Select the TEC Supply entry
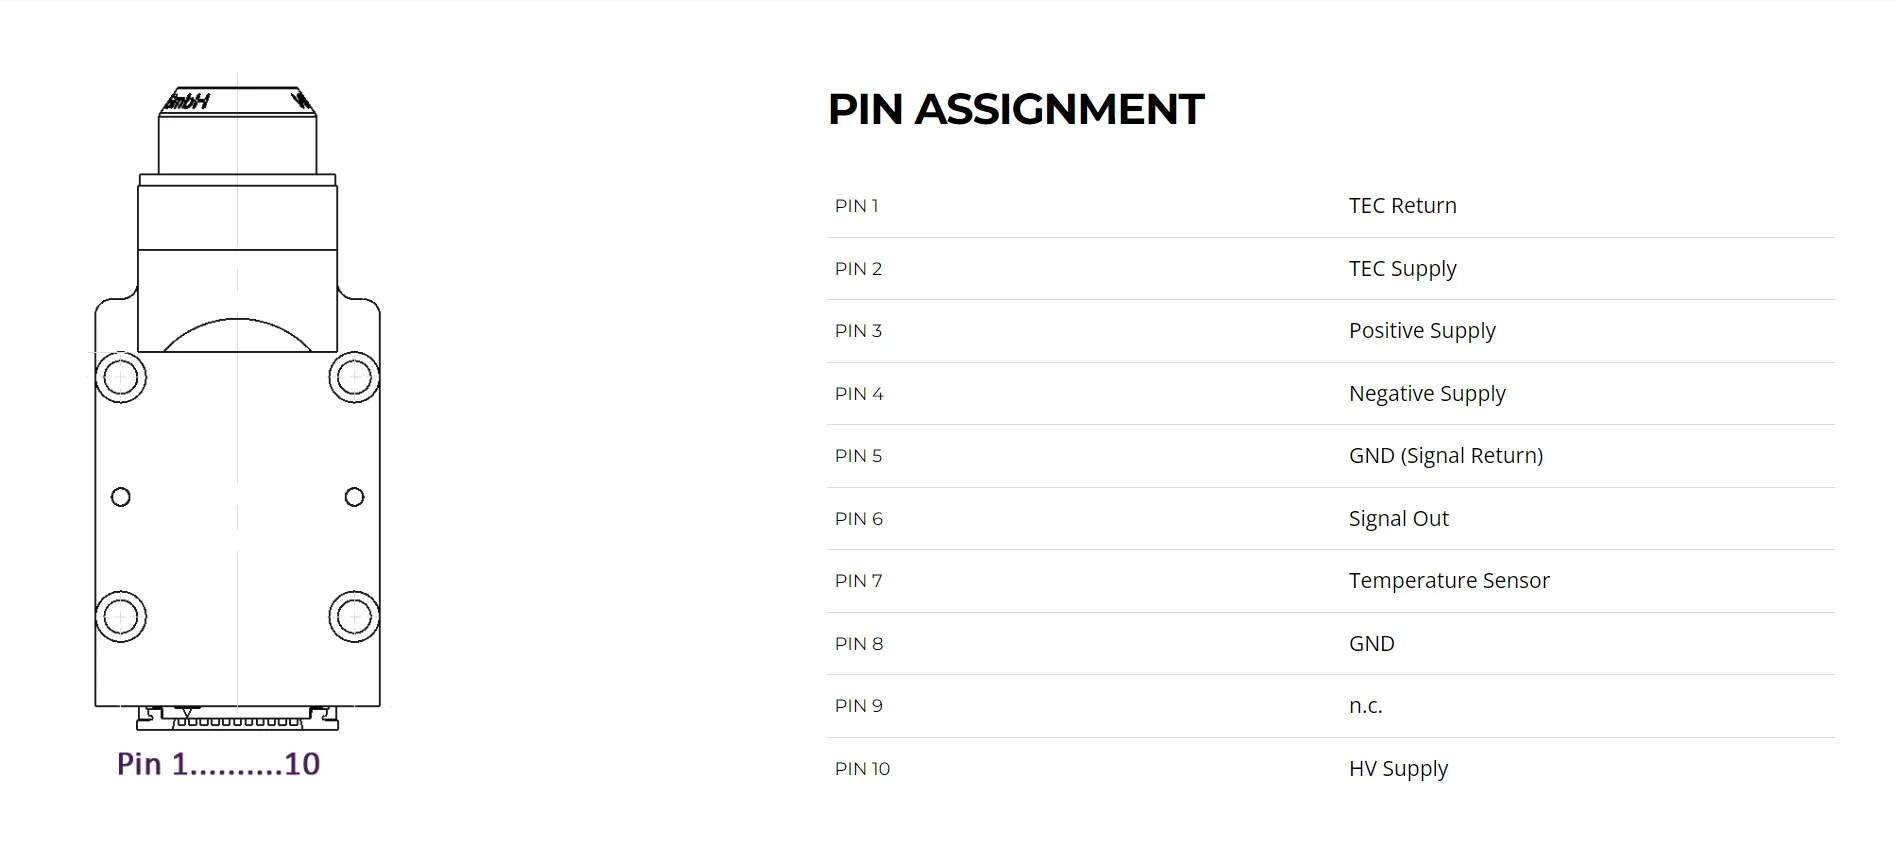 (1402, 269)
